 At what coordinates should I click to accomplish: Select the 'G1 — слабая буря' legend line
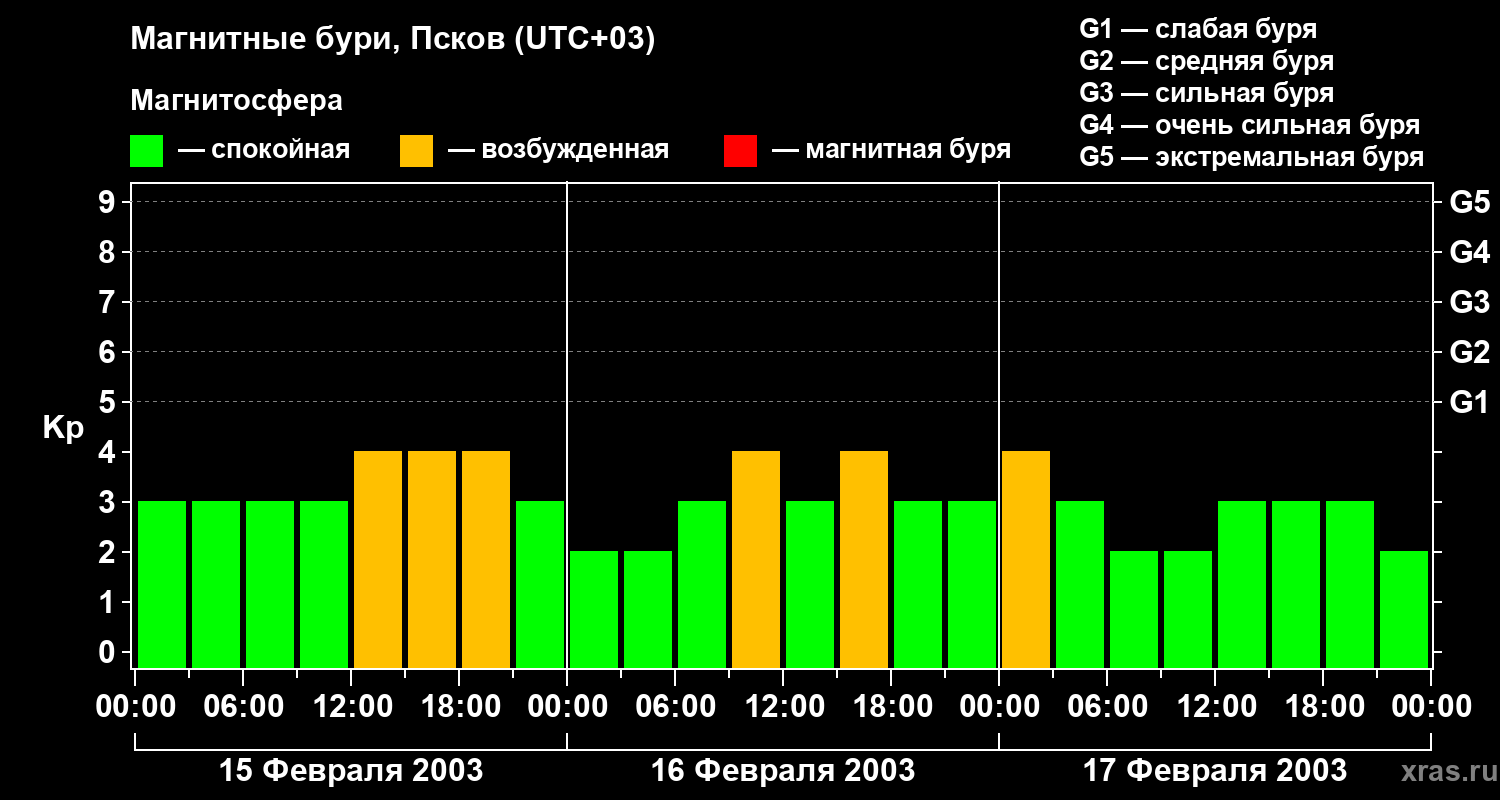pos(1198,29)
